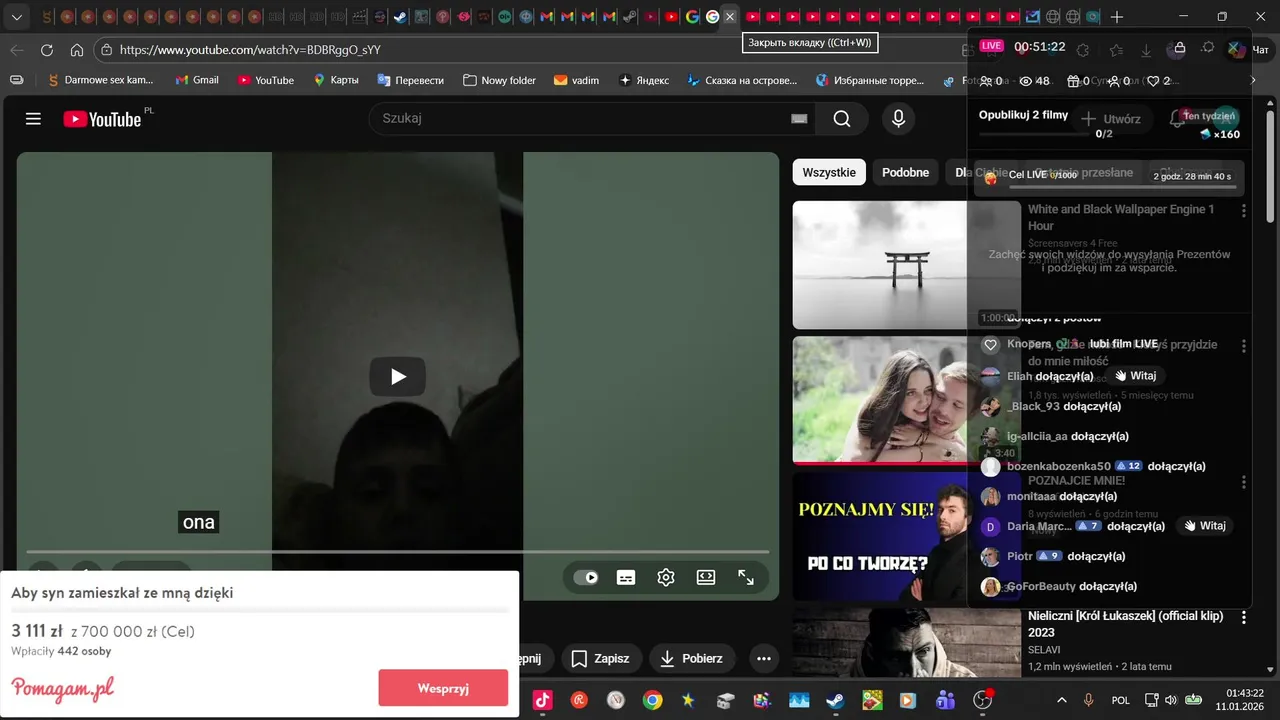The image size is (1280, 720).
Task: Select the Wszystkie filter chip
Action: (x=829, y=172)
